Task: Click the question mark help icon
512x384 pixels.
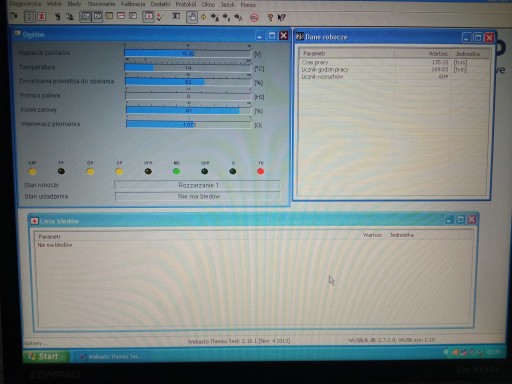Action: click(270, 17)
